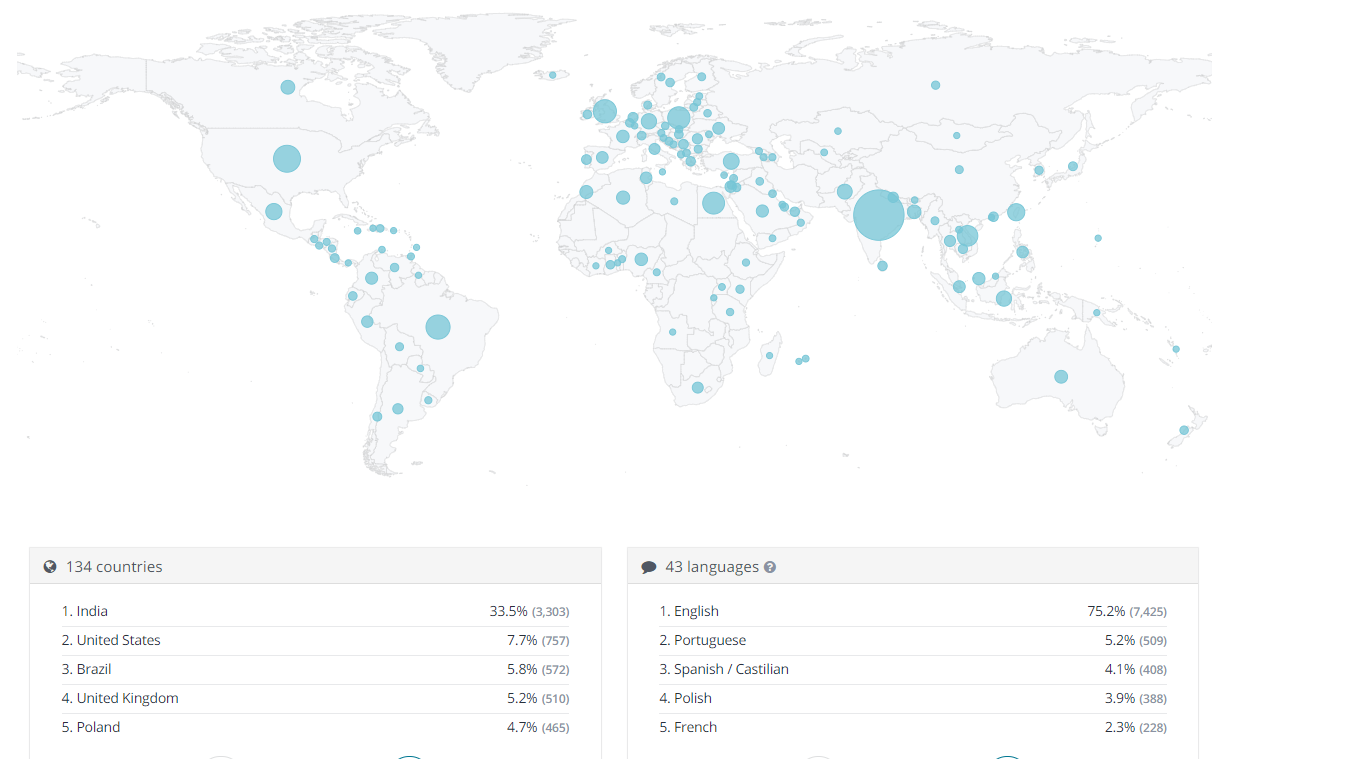1353x759 pixels.
Task: Select the New Zealand bubble on the map
Action: tap(1184, 430)
